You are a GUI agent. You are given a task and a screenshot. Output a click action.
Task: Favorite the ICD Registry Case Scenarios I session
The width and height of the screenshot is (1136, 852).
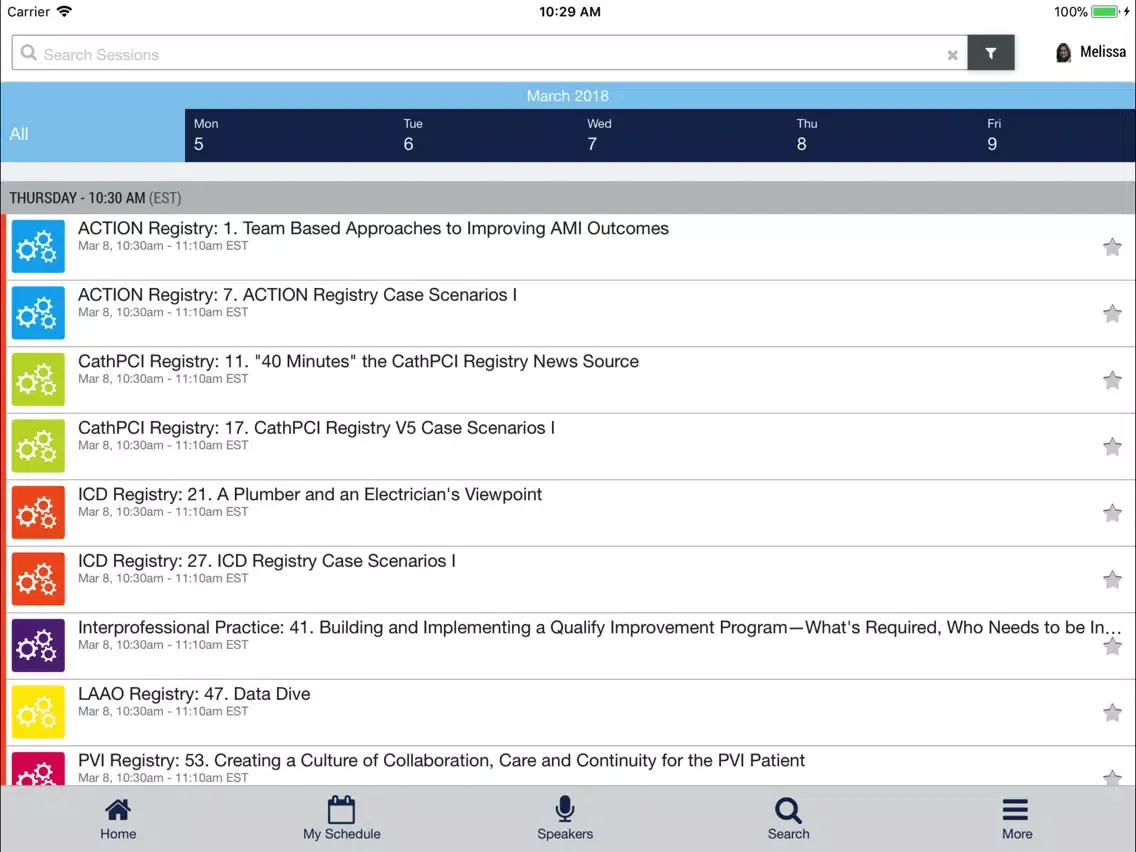pyautogui.click(x=1112, y=580)
